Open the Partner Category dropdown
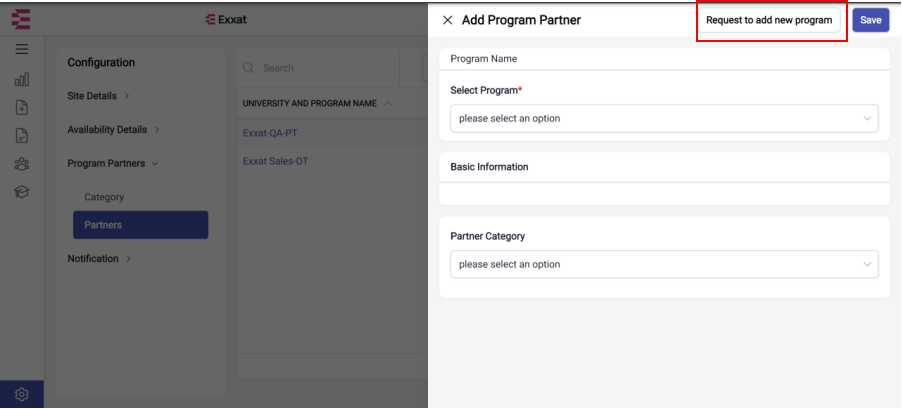902x409 pixels. click(664, 264)
